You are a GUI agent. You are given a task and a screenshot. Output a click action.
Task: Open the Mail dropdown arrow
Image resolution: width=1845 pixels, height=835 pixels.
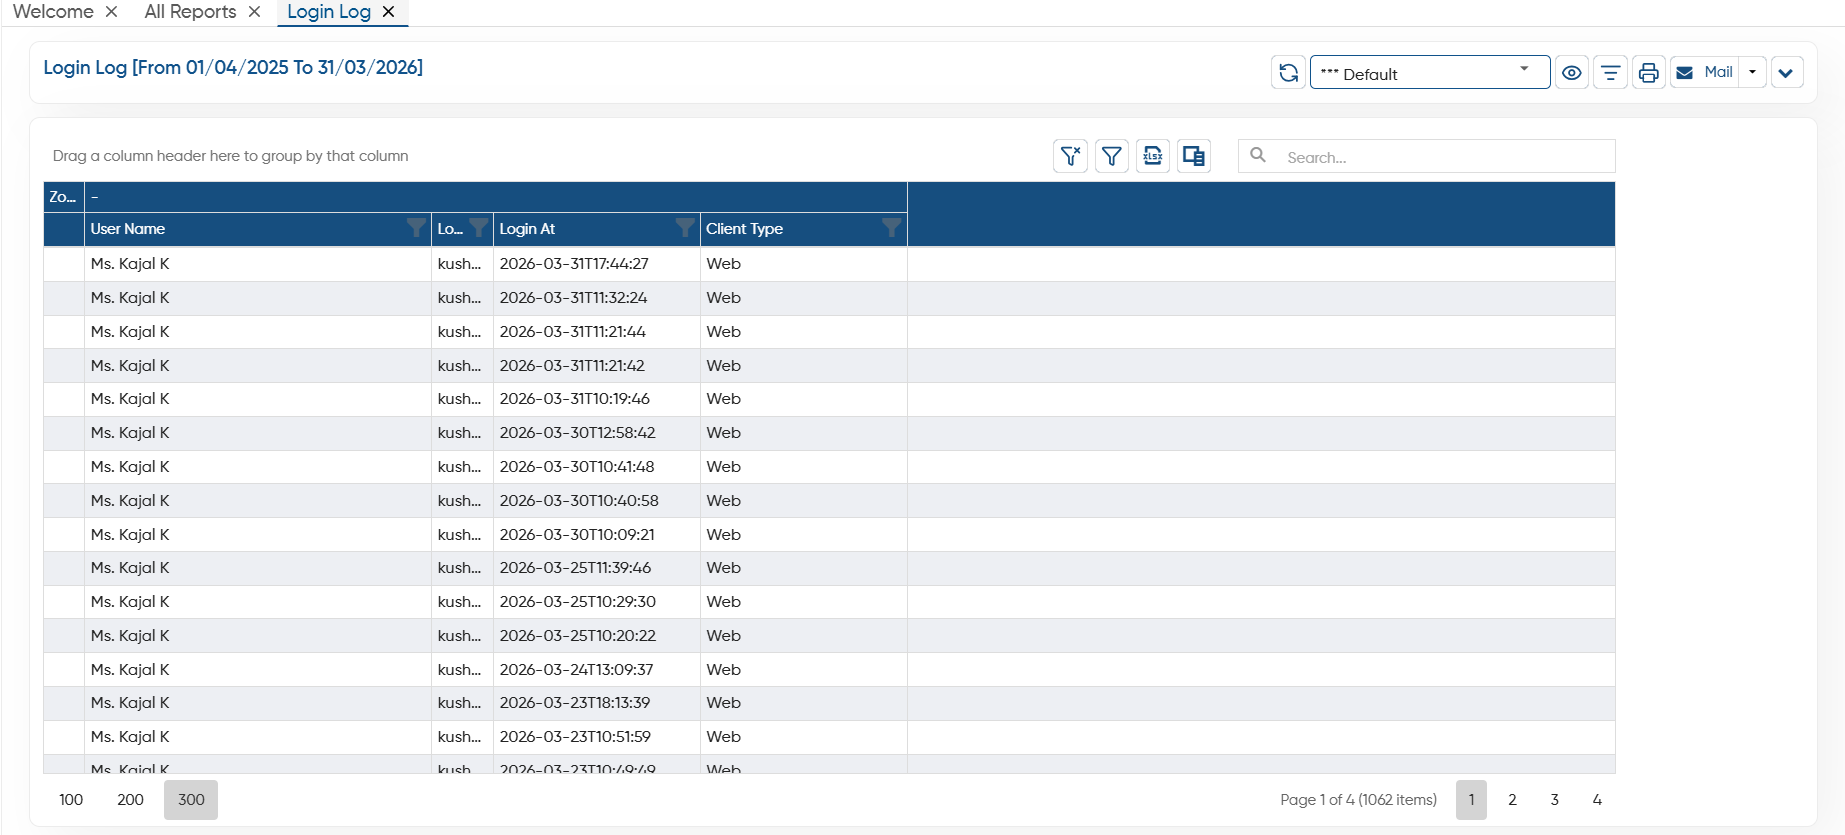pyautogui.click(x=1753, y=72)
